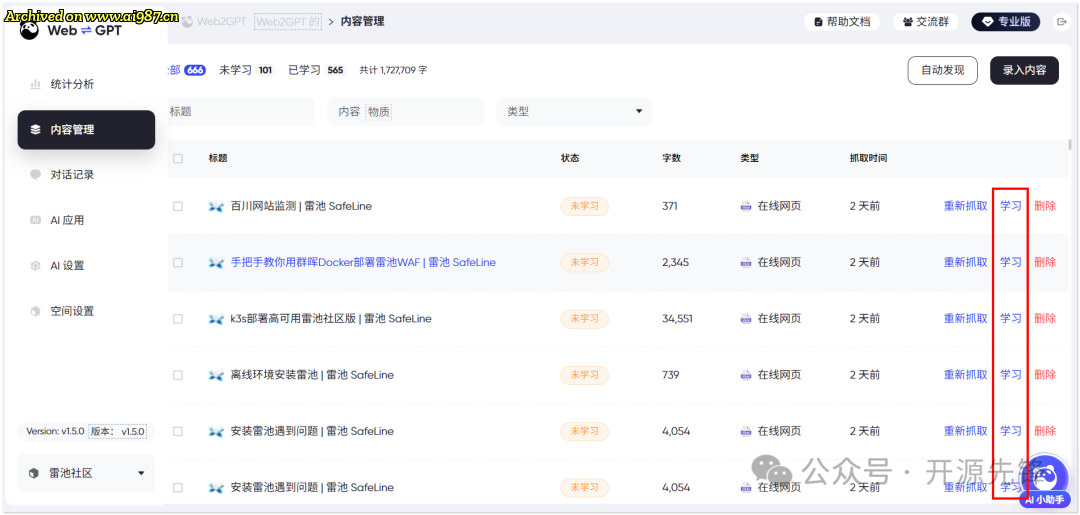Click 重新抓取 for 手把手教你 row
Screen dimensions: 1080x515
click(x=965, y=262)
